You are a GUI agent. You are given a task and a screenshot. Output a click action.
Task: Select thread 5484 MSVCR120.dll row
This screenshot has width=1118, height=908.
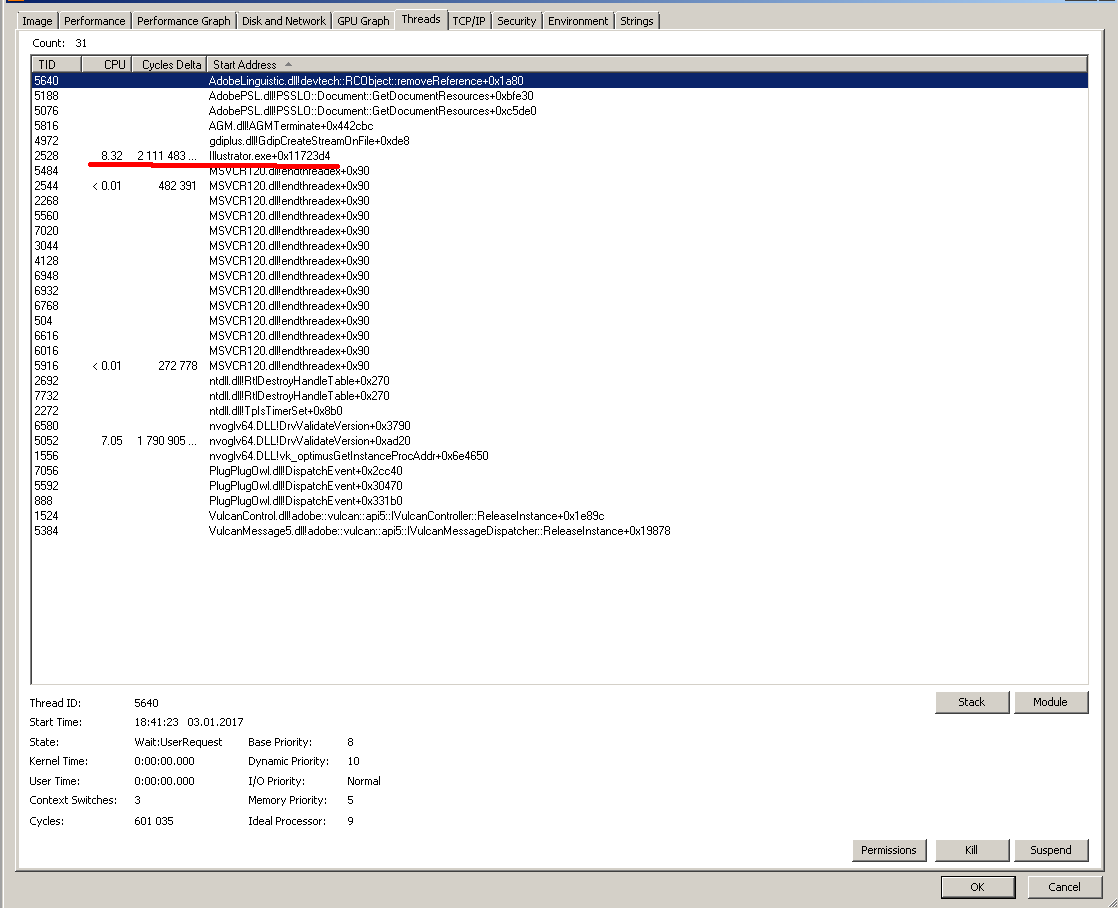coord(560,170)
